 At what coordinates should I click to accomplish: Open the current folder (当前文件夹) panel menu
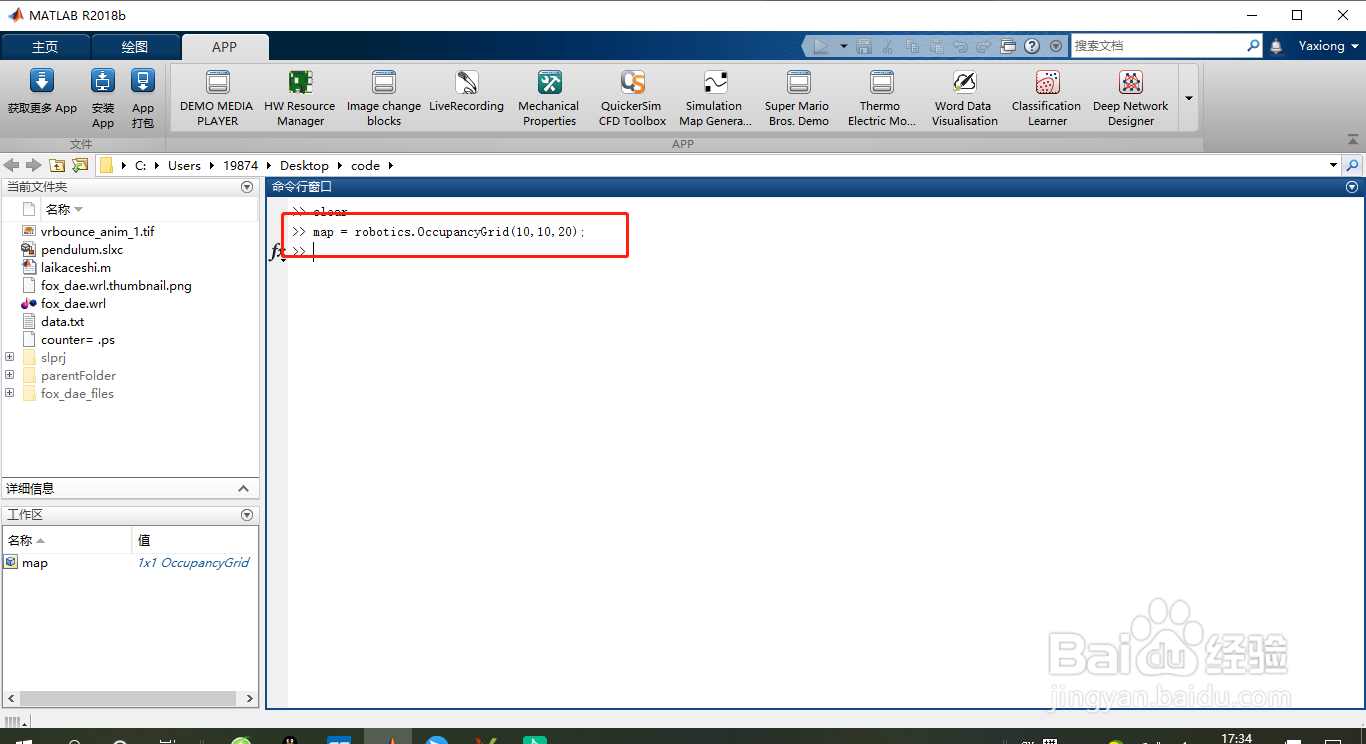[247, 187]
